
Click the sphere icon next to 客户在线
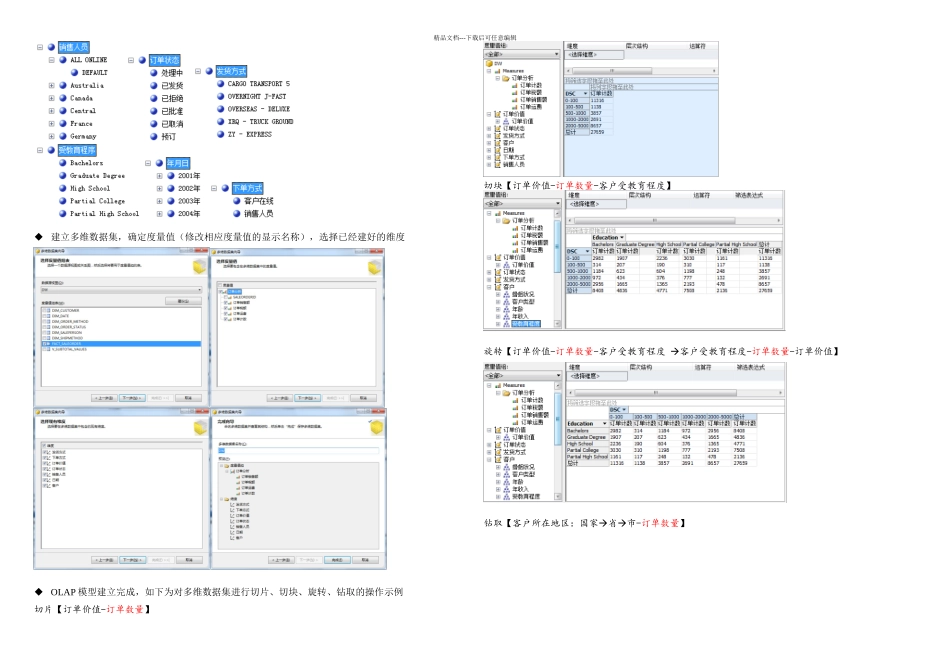(x=236, y=201)
